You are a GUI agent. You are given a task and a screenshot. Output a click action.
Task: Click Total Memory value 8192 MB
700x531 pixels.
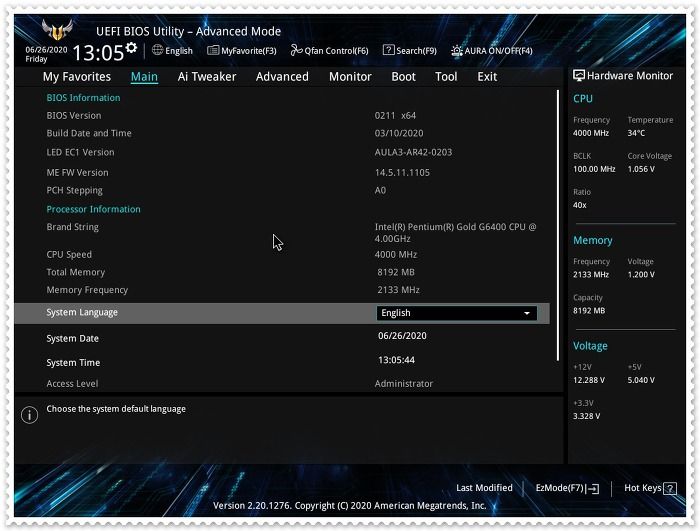click(396, 272)
